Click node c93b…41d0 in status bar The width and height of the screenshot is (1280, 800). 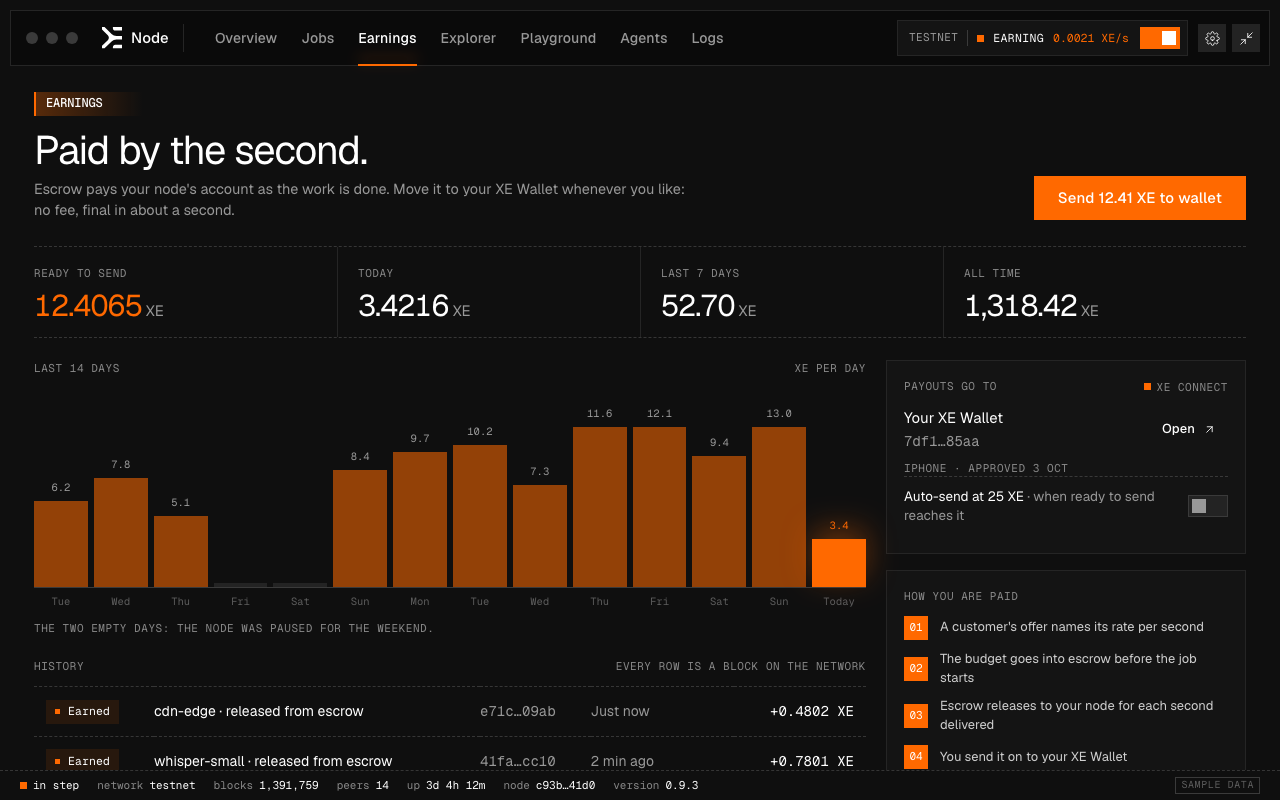pyautogui.click(x=549, y=785)
